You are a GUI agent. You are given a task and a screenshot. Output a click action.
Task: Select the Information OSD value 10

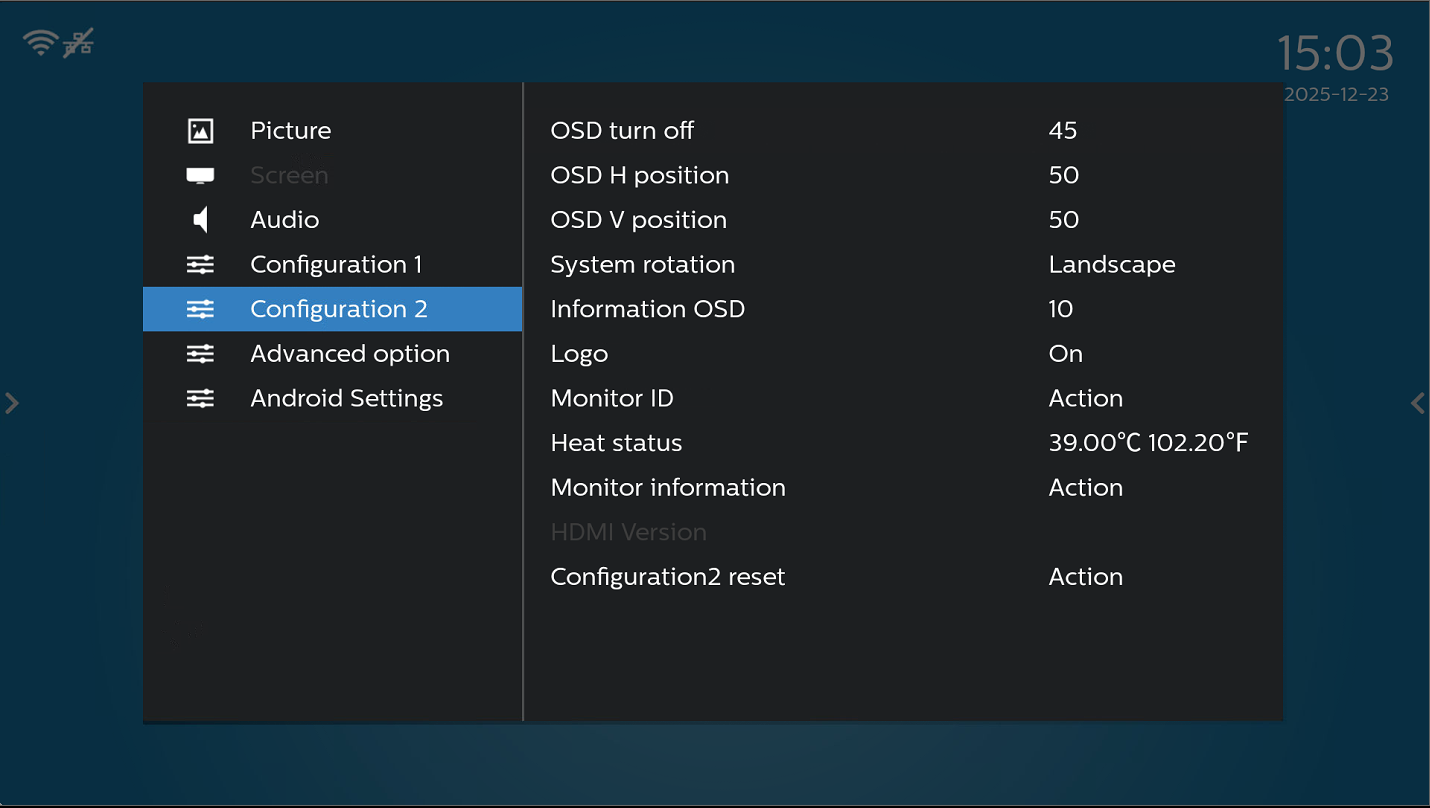[x=1060, y=310]
